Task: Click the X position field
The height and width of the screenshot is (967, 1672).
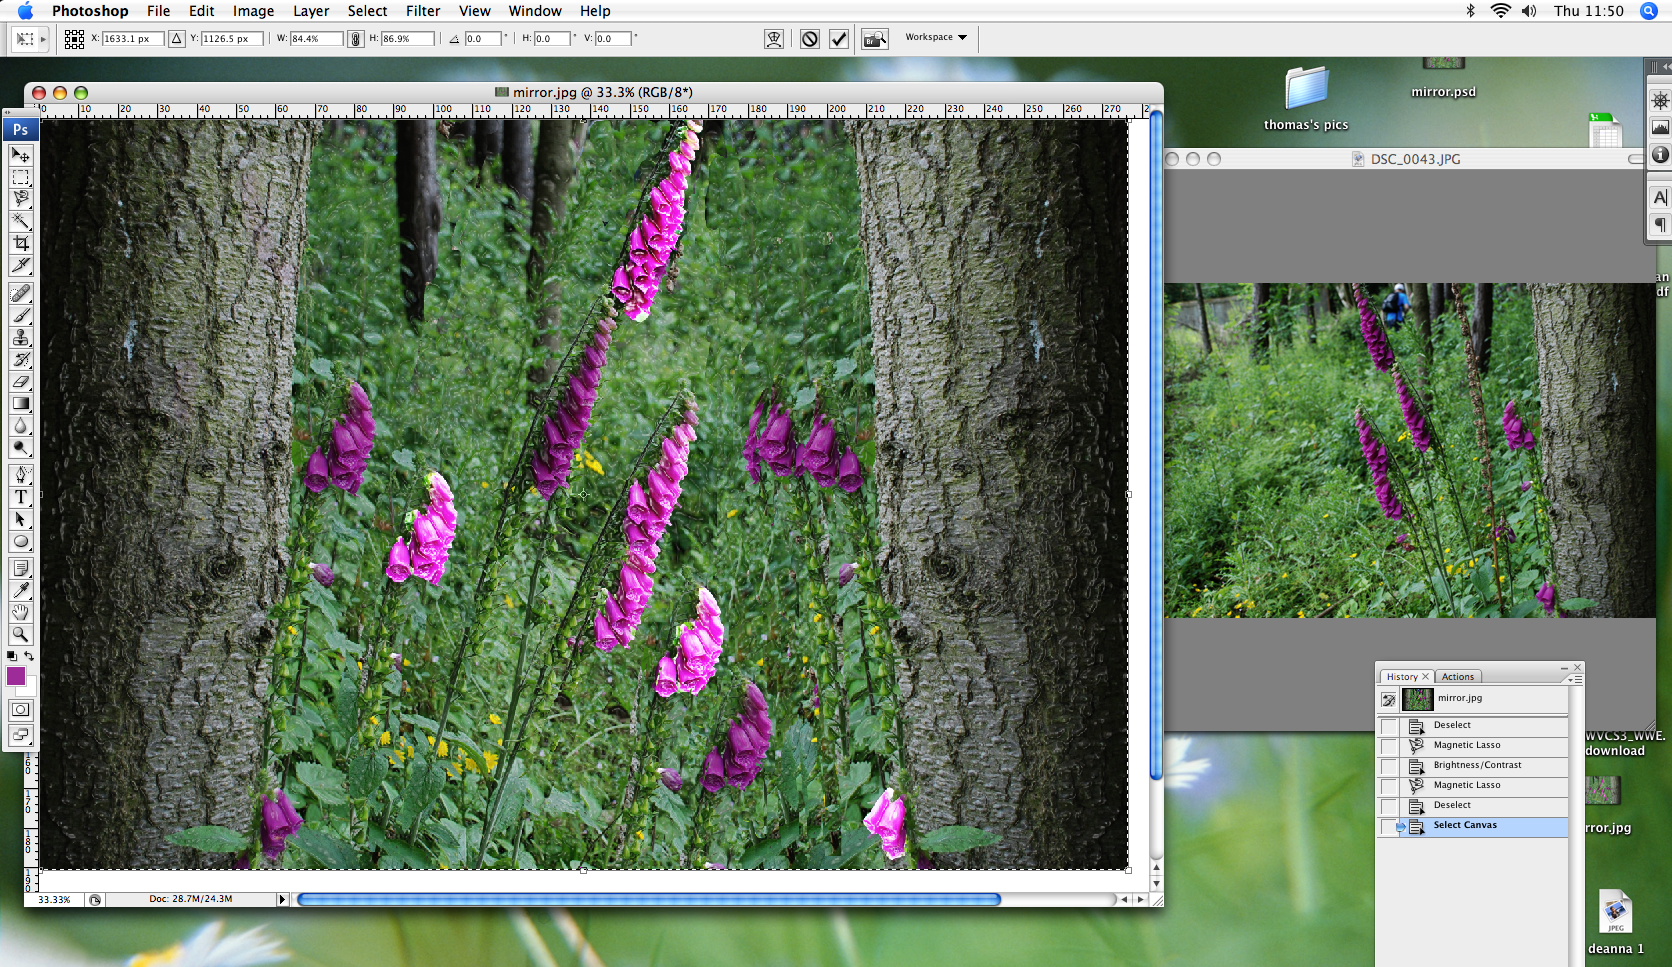Action: point(133,39)
